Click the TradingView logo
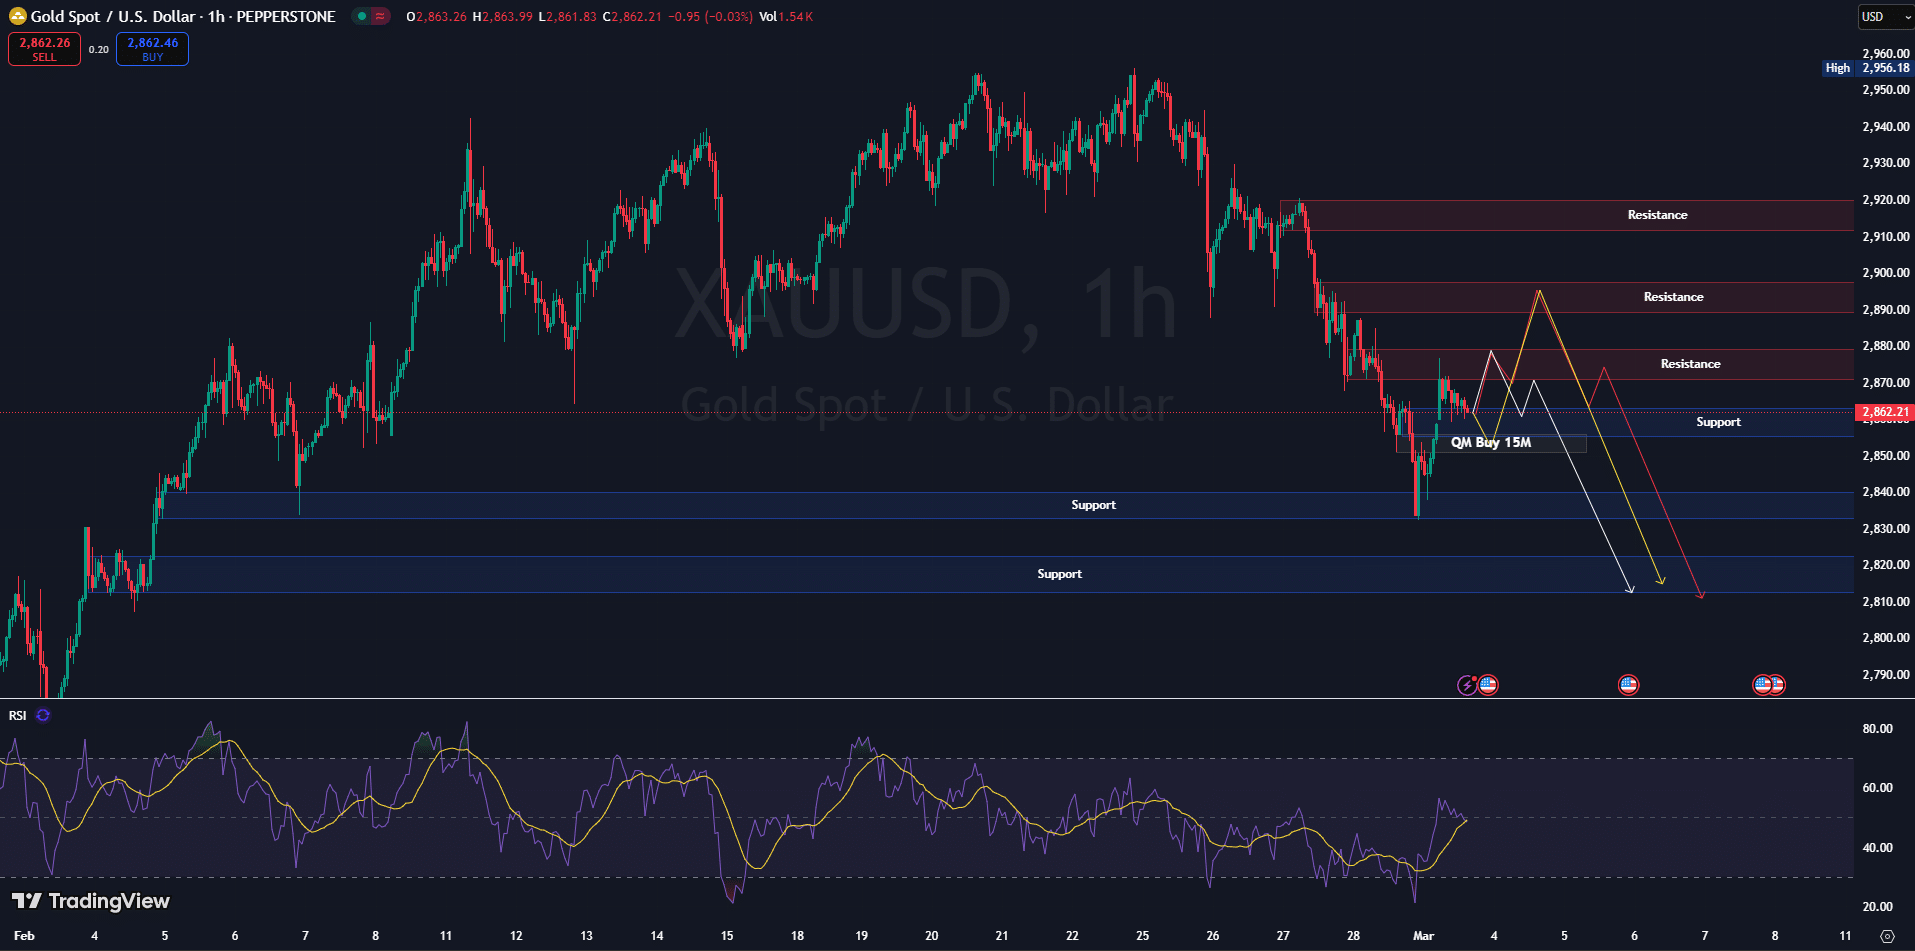The height and width of the screenshot is (951, 1915). 91,901
